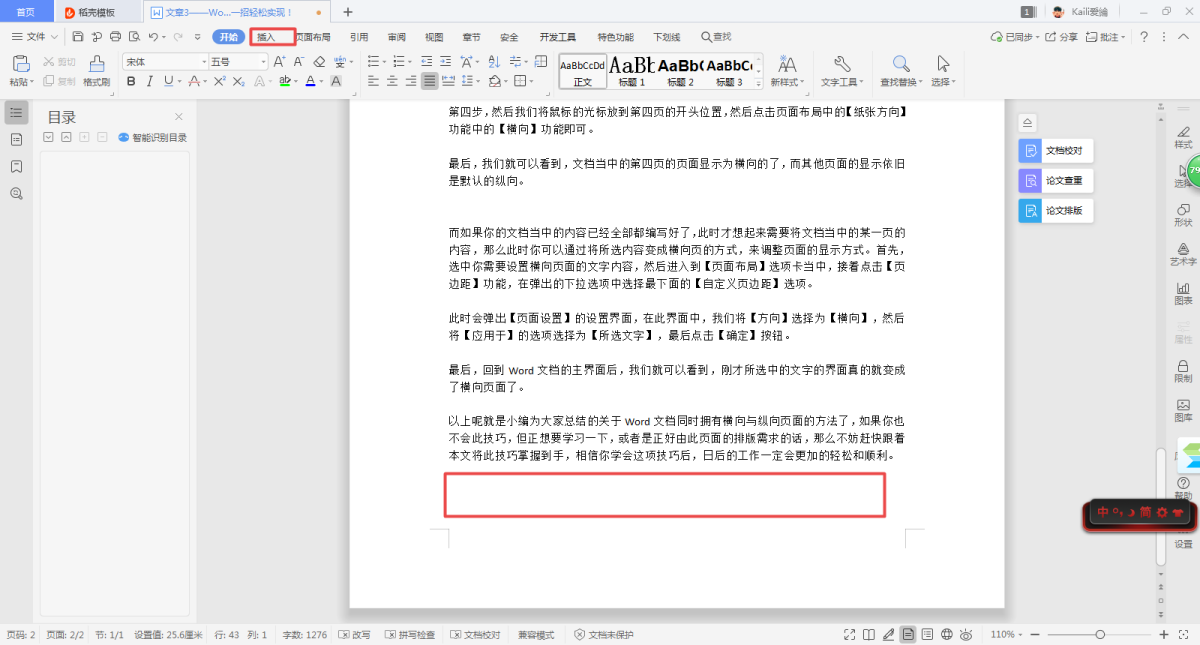Image resolution: width=1200 pixels, height=645 pixels.
Task: Apply strikethrough text formatting
Action: [193, 81]
